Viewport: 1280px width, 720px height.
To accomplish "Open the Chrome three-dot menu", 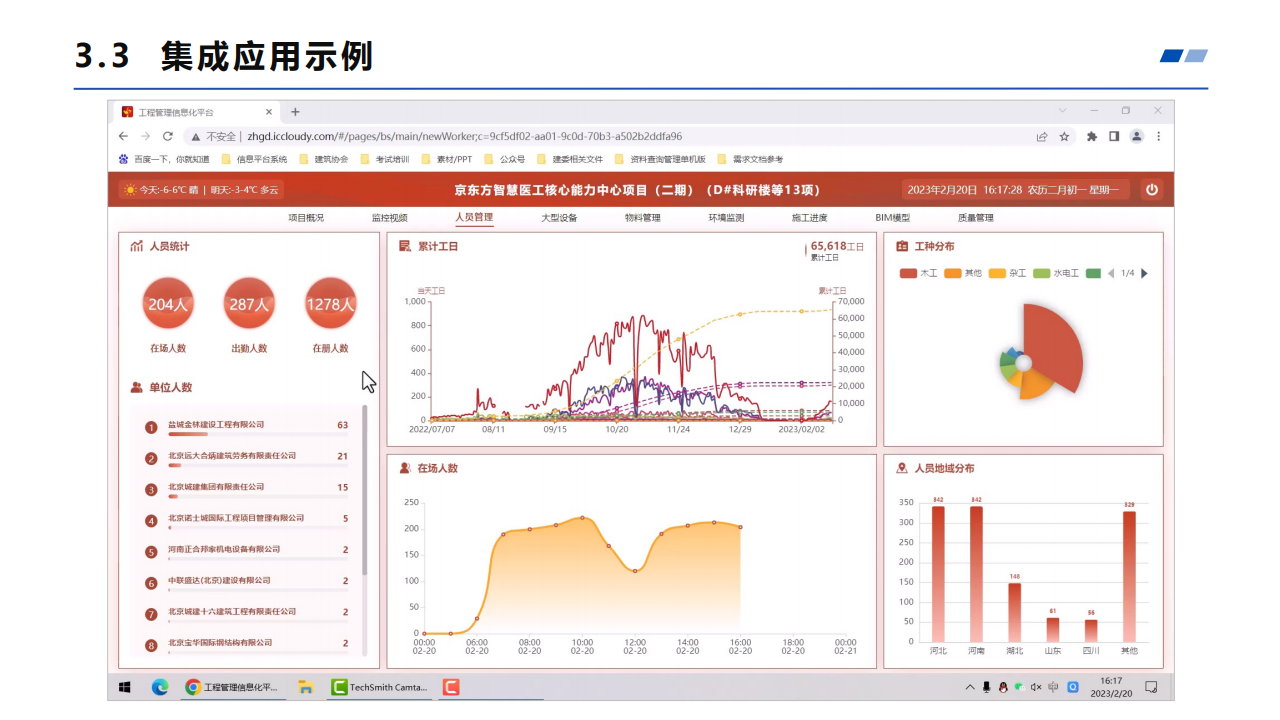I will (x=1159, y=136).
